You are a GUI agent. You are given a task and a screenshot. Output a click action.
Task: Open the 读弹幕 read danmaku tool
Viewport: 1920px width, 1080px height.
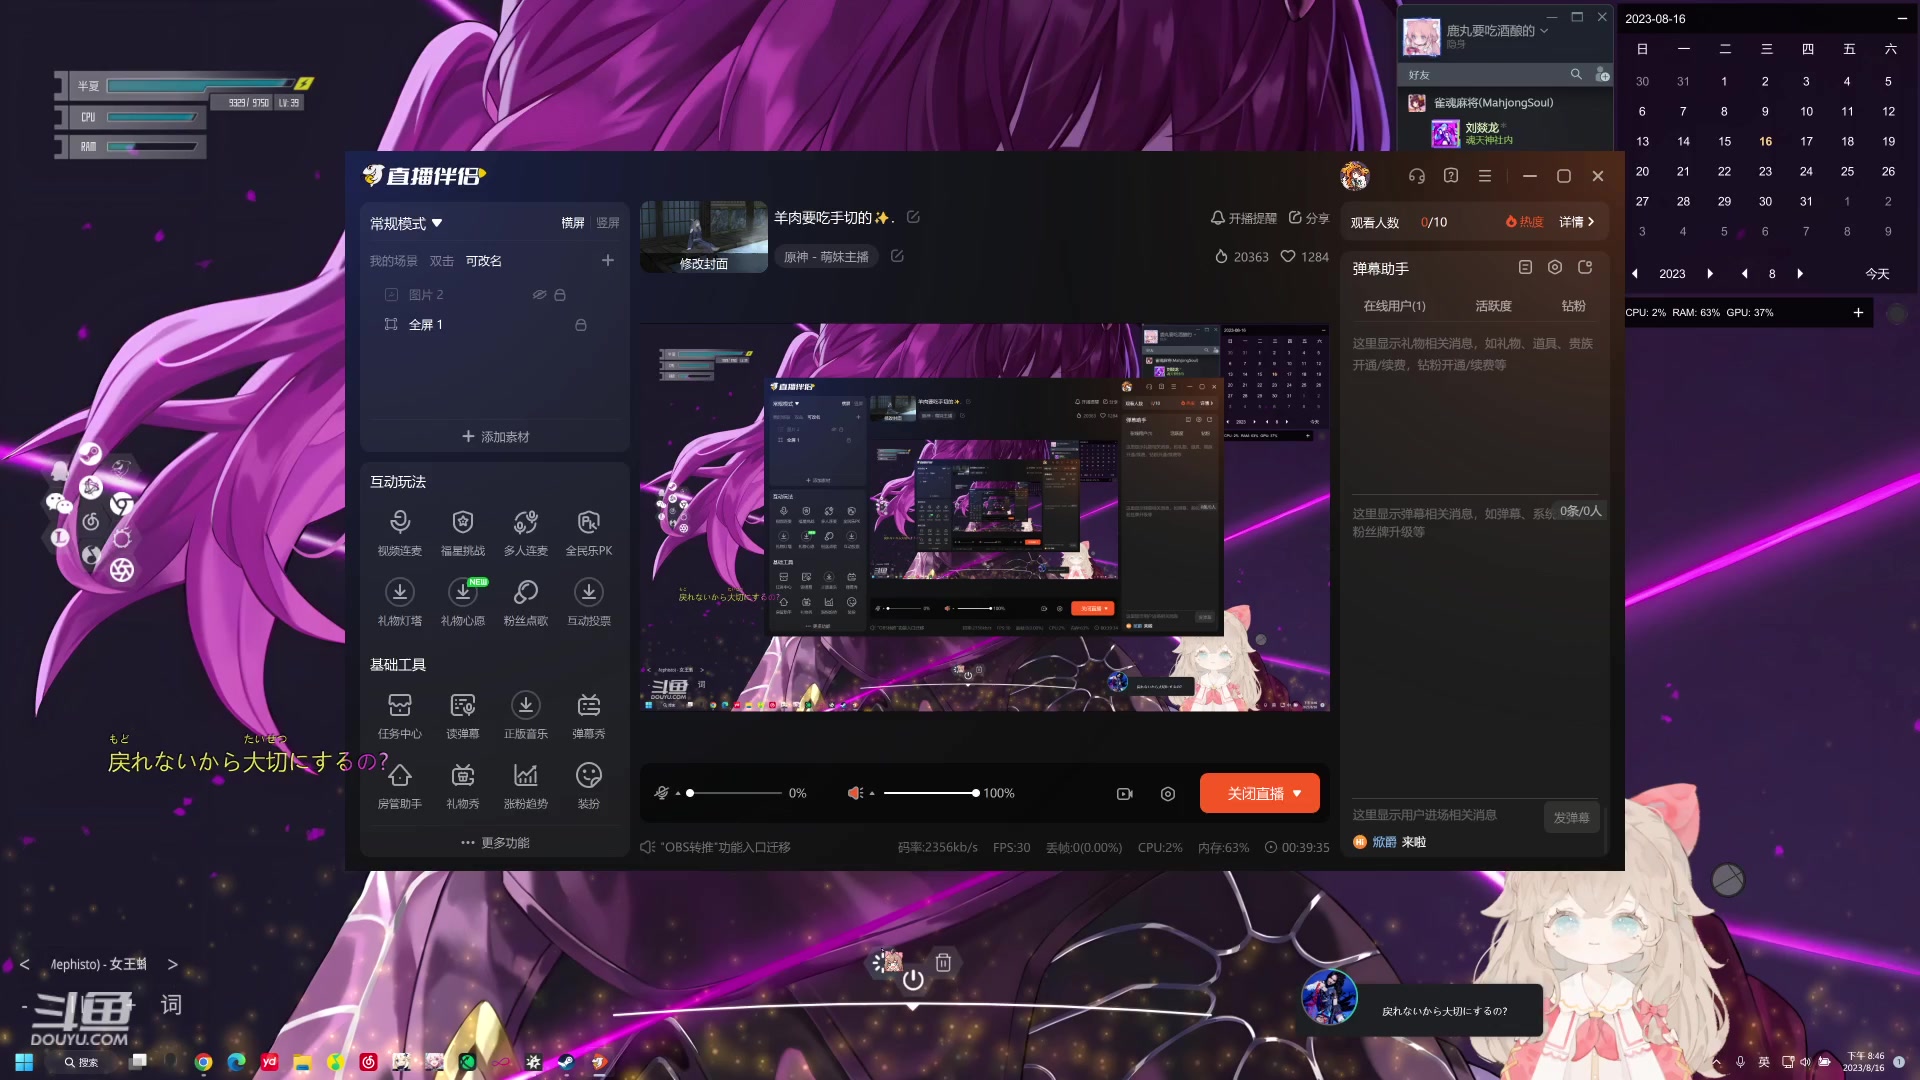pyautogui.click(x=462, y=715)
